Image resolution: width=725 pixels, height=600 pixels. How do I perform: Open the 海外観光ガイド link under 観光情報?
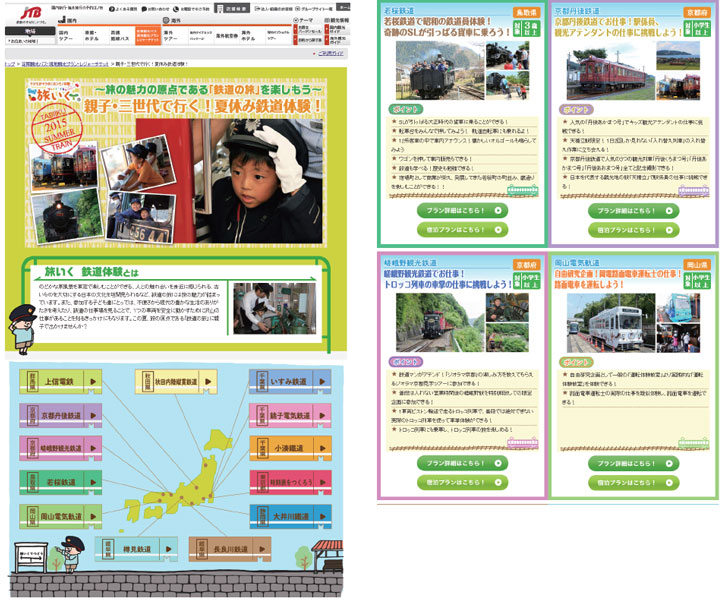[x=338, y=40]
